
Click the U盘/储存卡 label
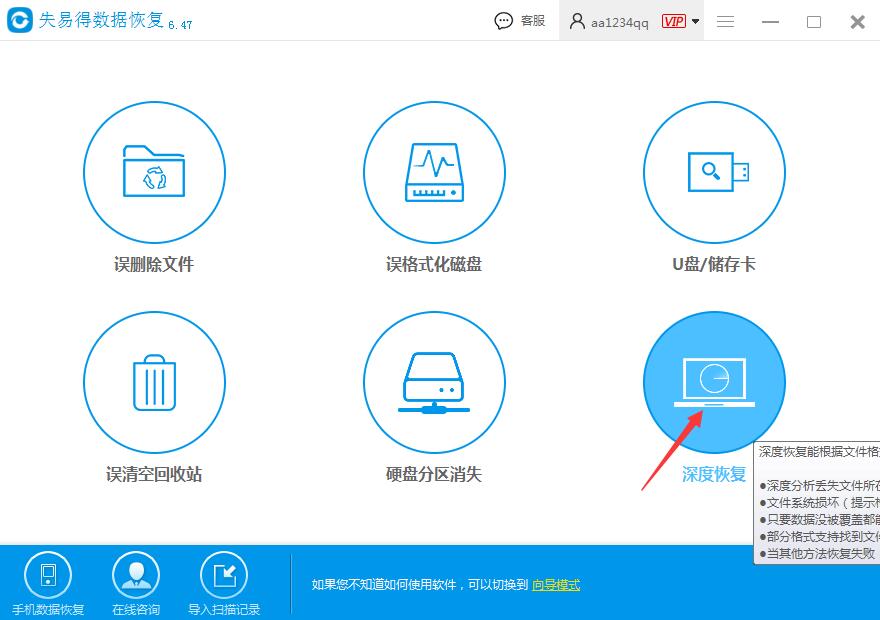pos(714,264)
